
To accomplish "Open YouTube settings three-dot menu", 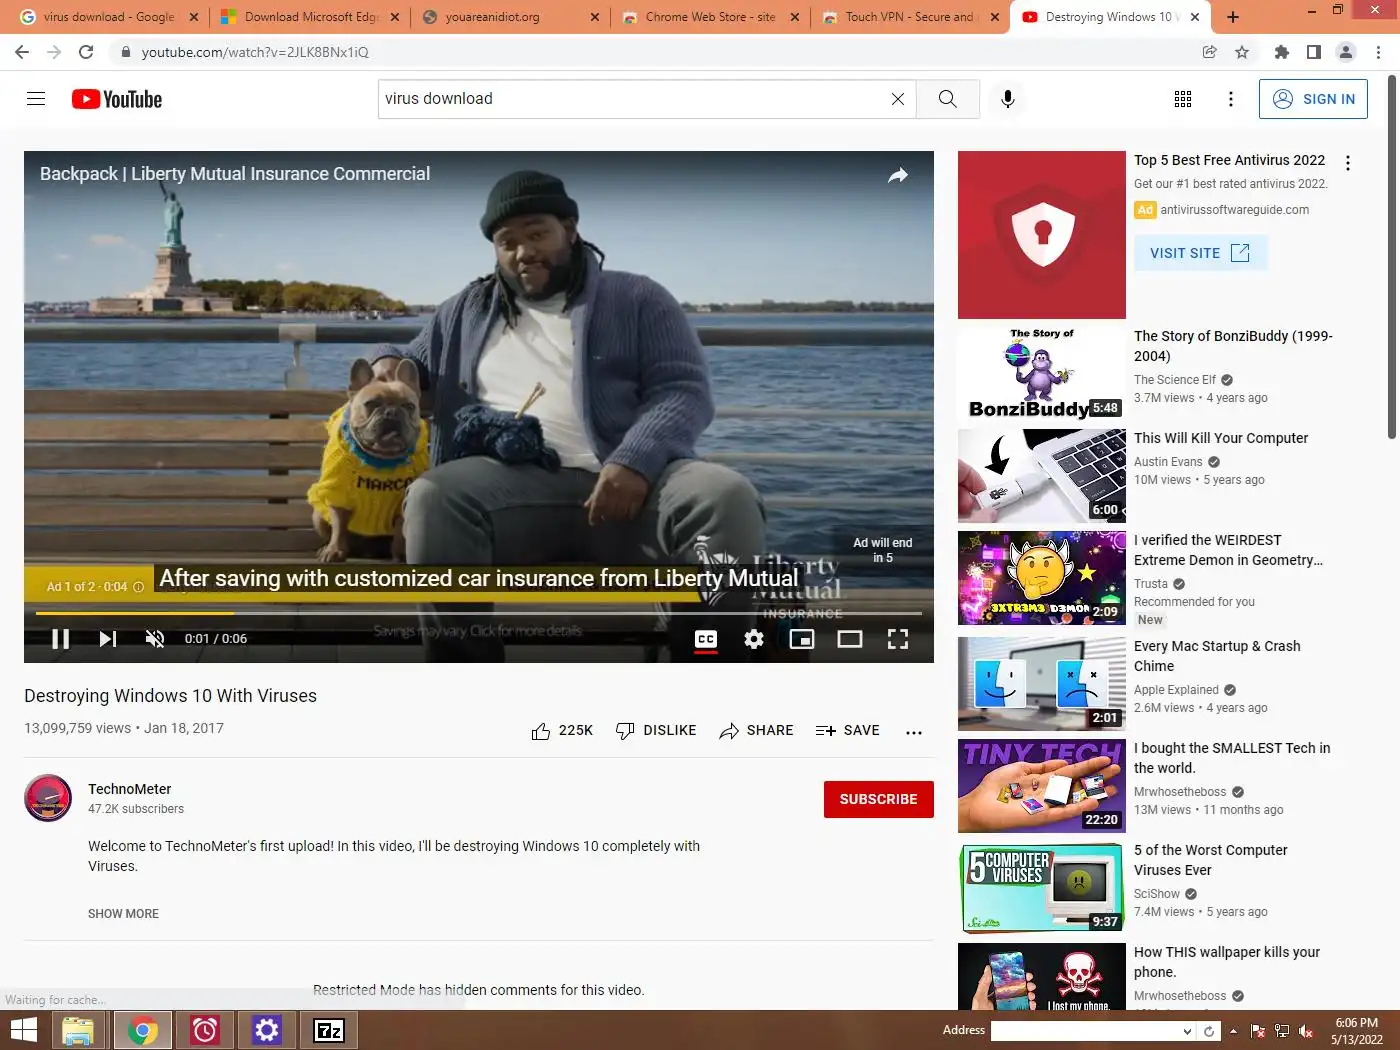I will click(1231, 99).
